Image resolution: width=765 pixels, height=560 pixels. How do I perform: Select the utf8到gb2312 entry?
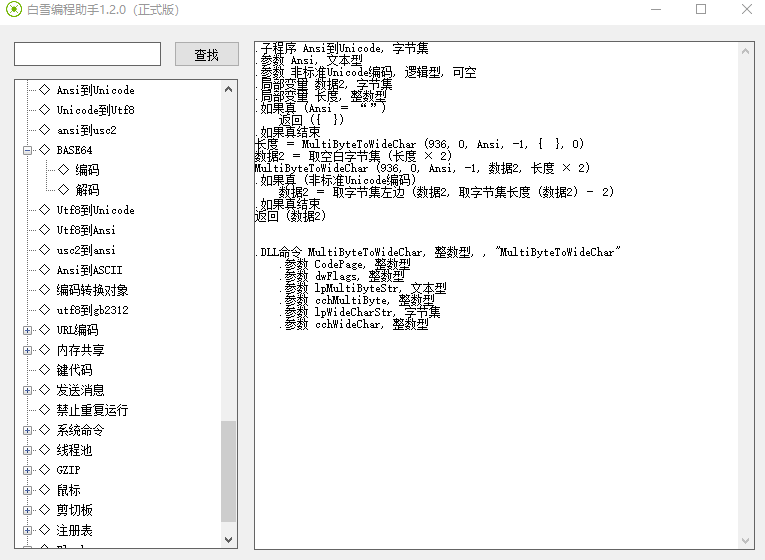92,310
